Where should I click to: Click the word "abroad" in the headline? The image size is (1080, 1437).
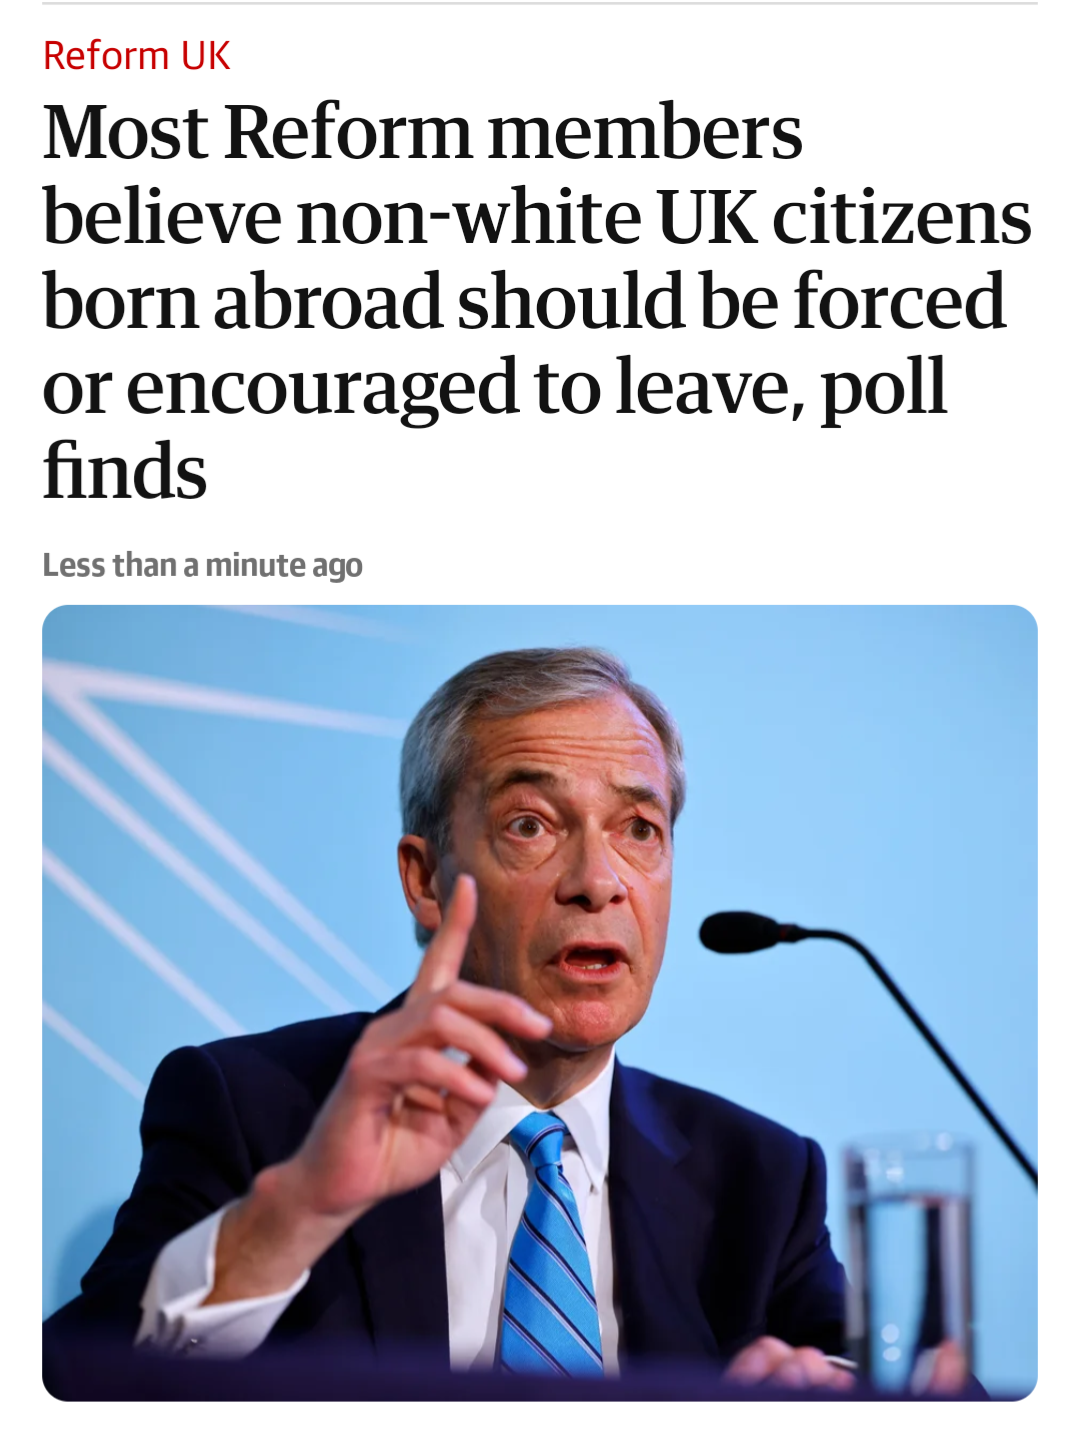pos(327,302)
